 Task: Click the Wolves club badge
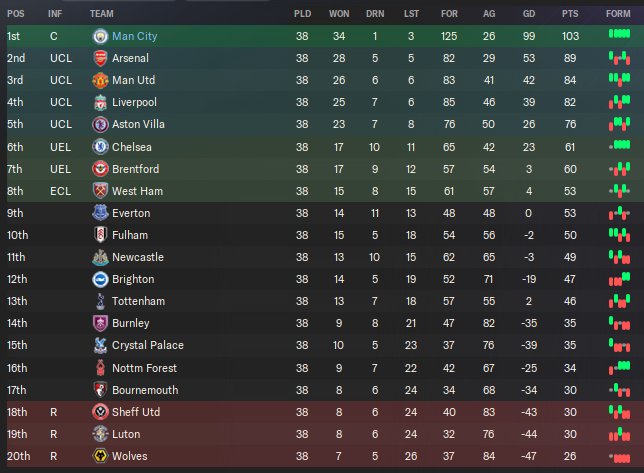point(100,456)
